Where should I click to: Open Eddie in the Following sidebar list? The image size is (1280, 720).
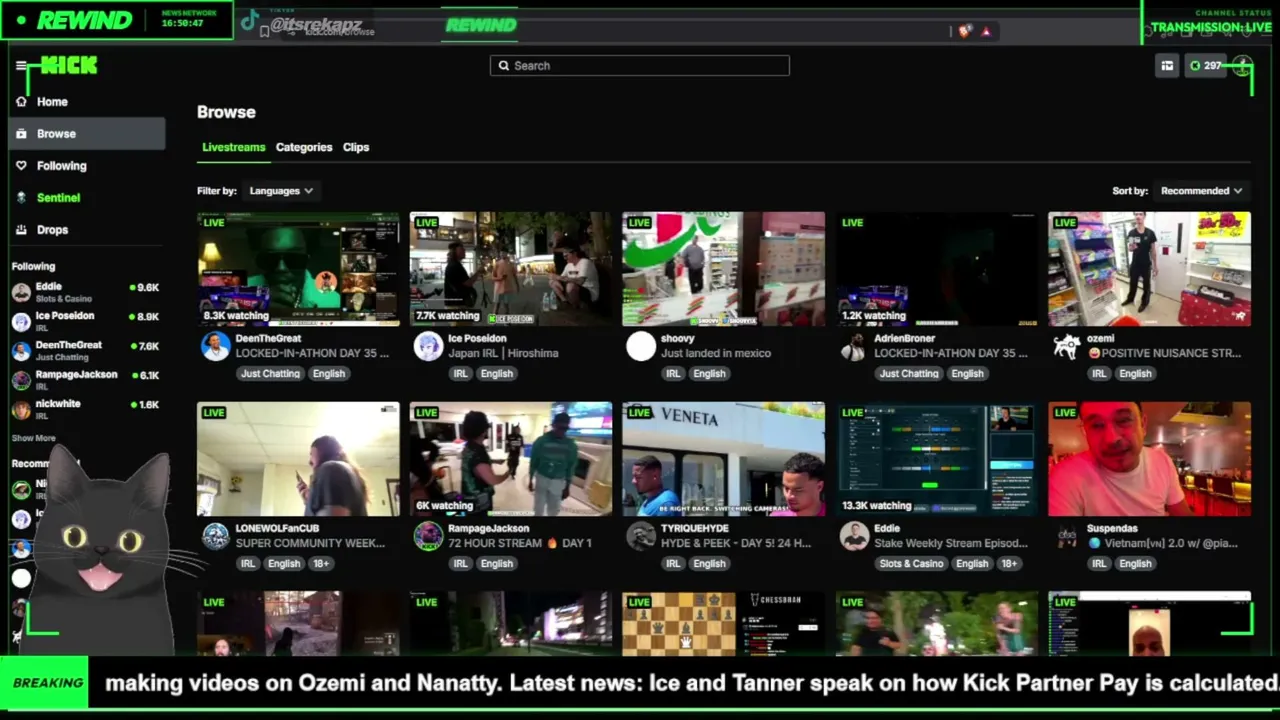[x=86, y=292]
